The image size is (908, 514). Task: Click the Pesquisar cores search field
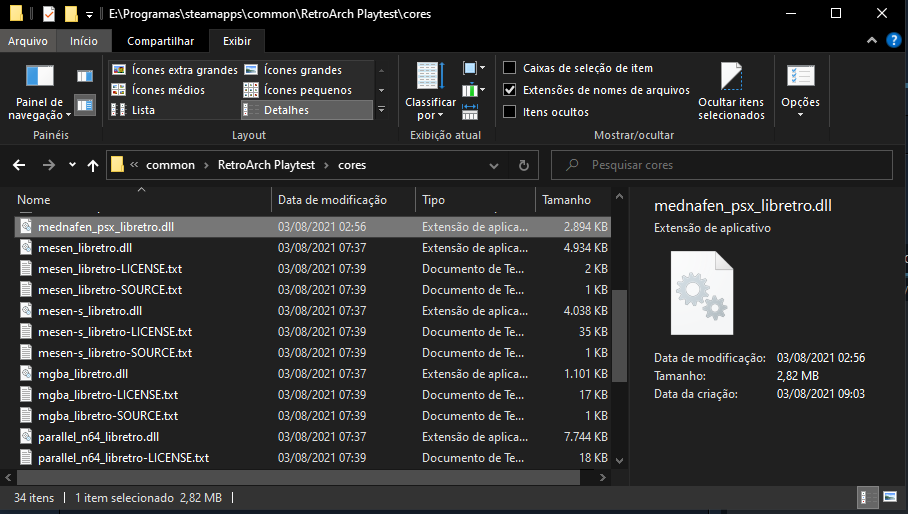(722, 165)
